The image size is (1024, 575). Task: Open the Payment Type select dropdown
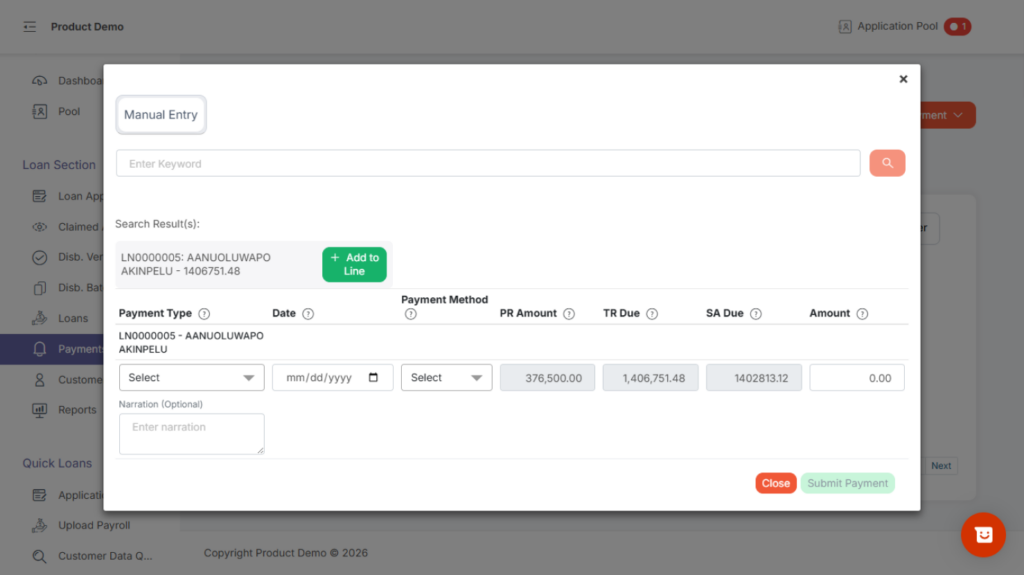click(191, 378)
